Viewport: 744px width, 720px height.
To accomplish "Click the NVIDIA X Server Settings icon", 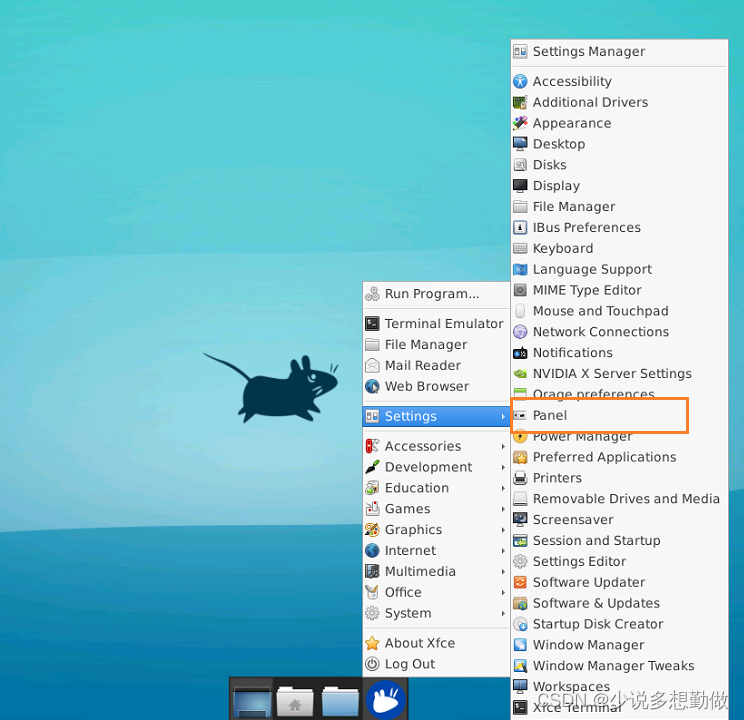I will pyautogui.click(x=520, y=374).
